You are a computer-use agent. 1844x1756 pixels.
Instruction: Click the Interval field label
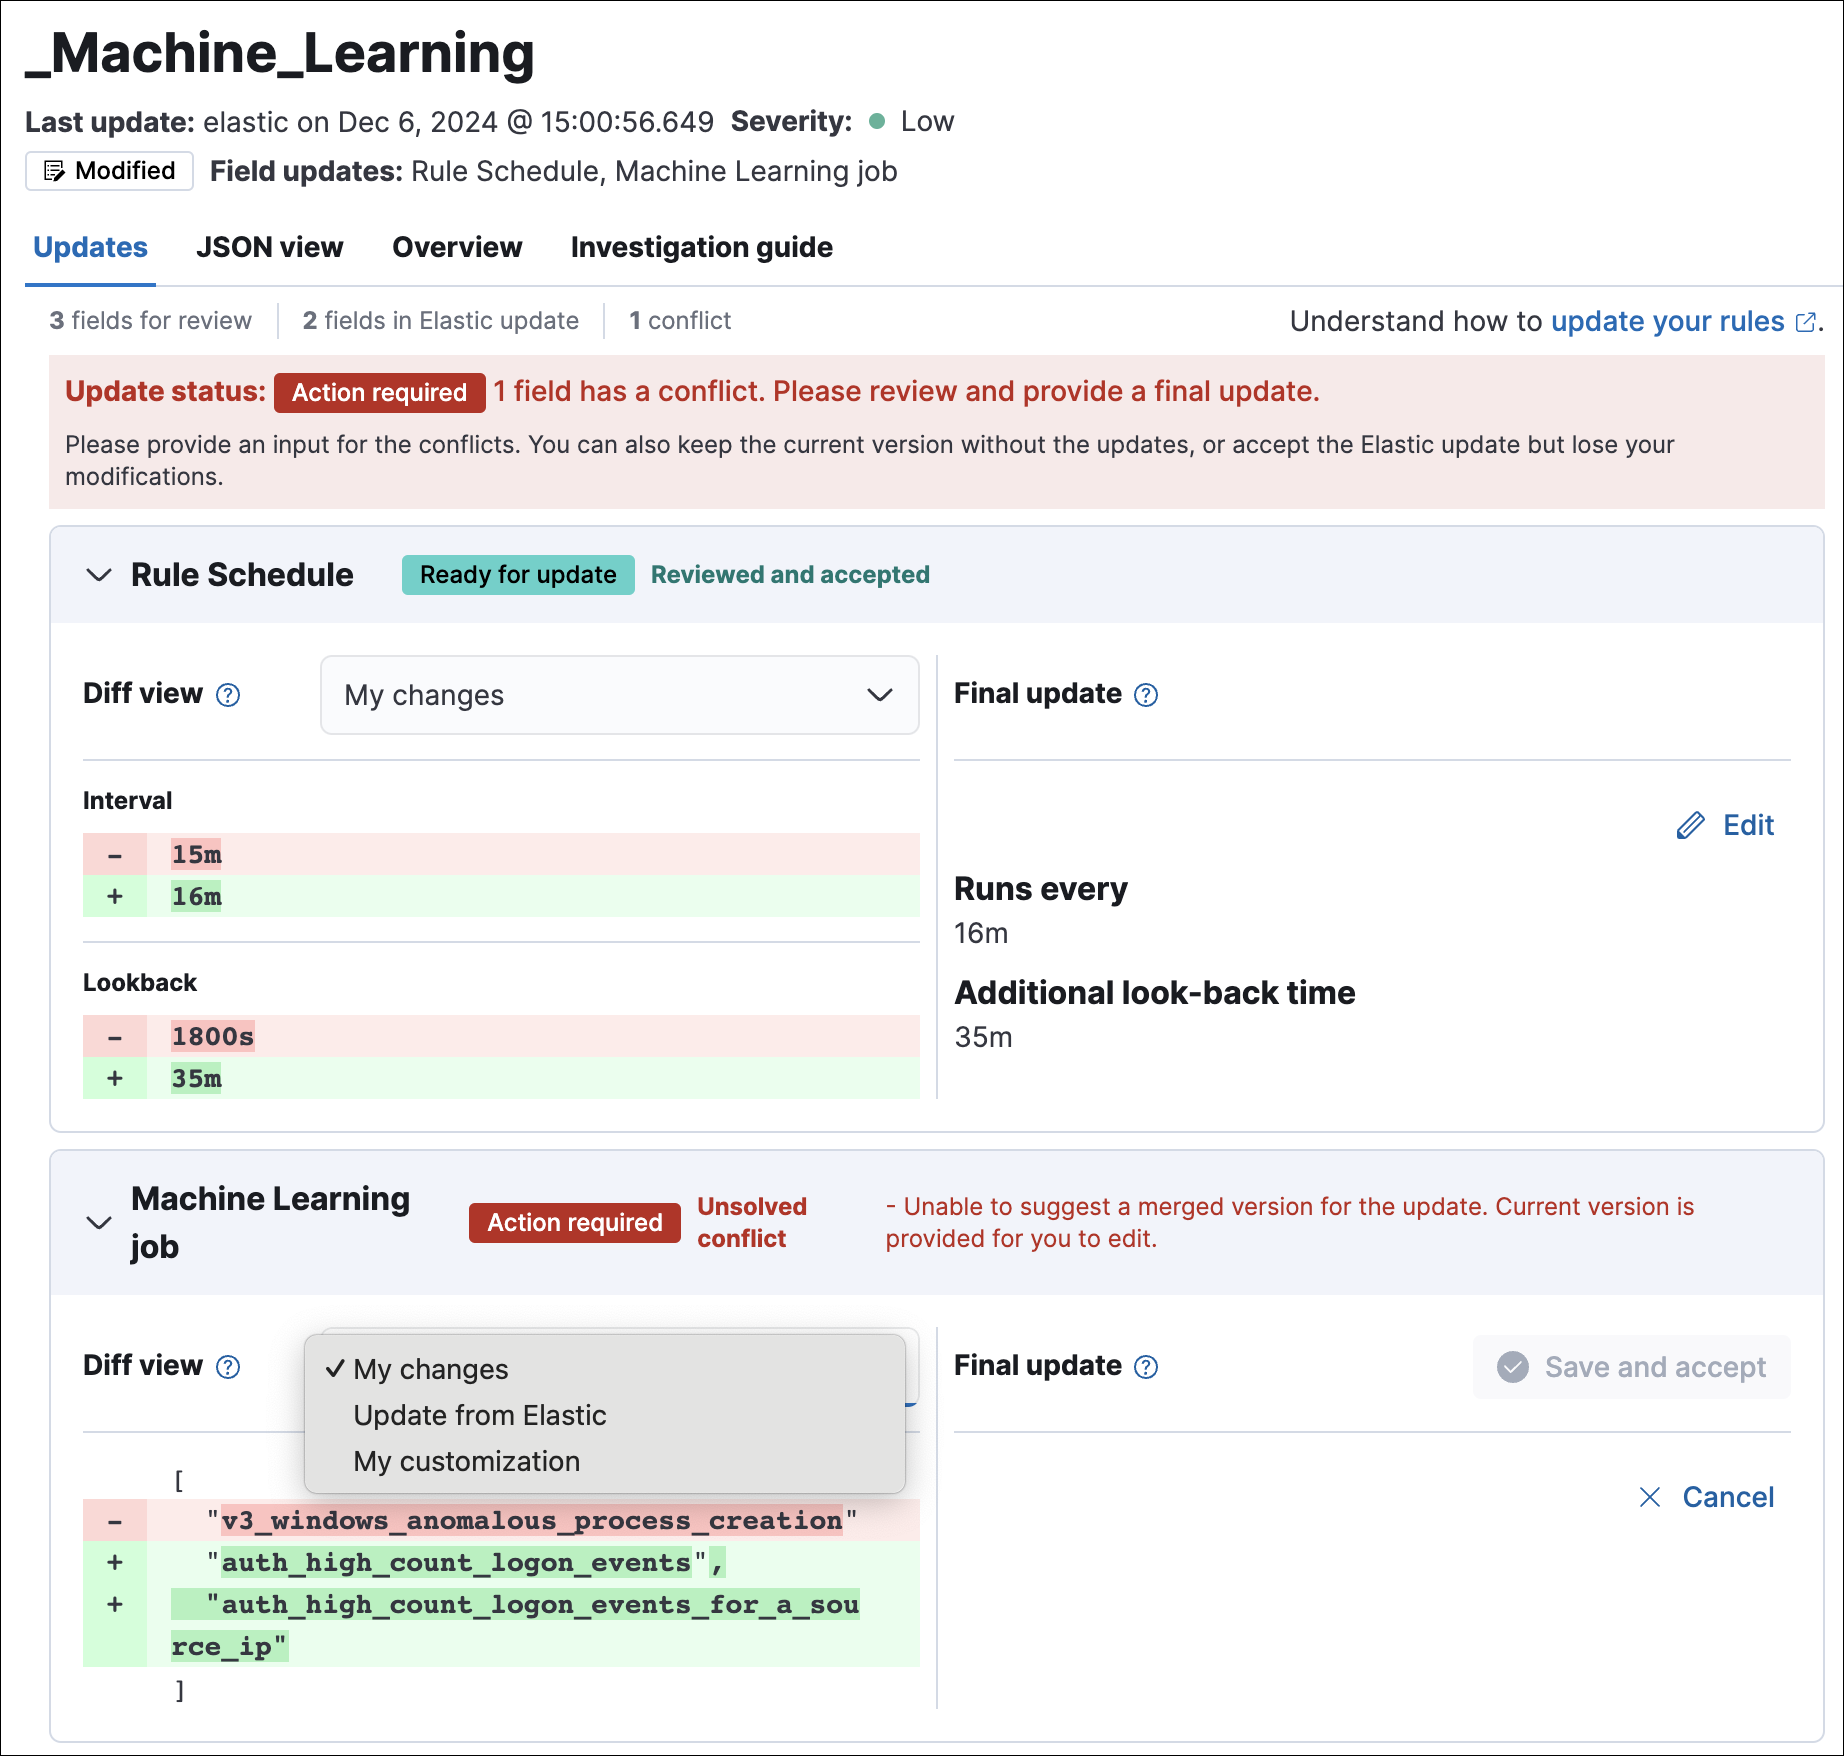pyautogui.click(x=127, y=801)
